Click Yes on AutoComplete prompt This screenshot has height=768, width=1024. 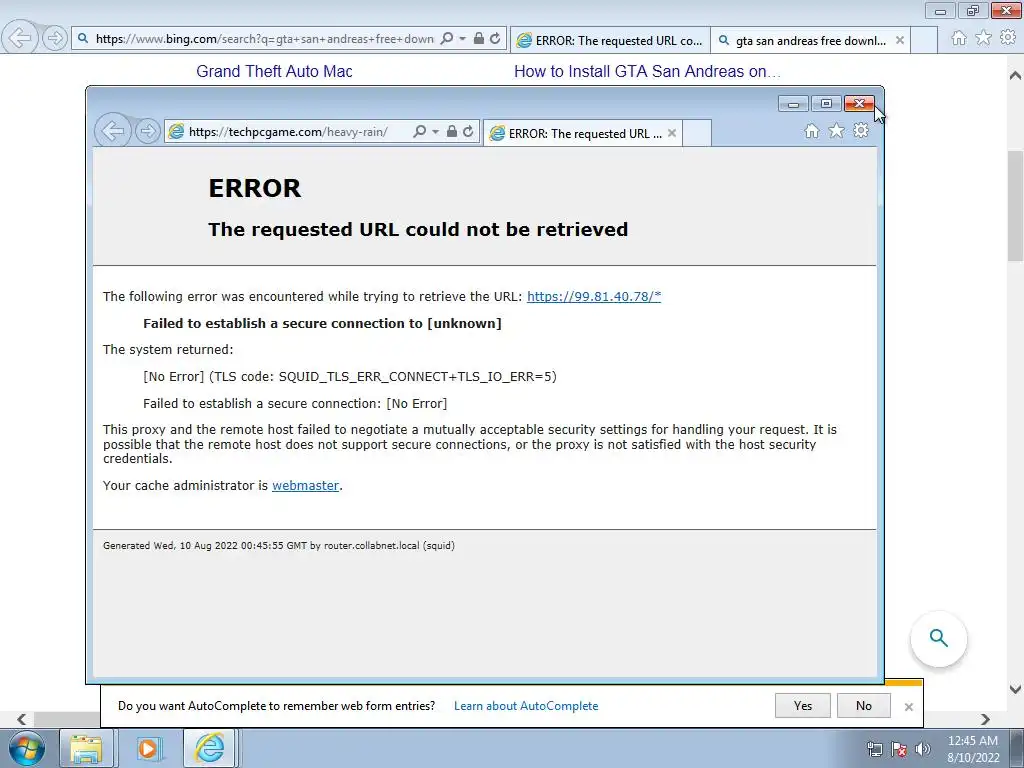(803, 705)
